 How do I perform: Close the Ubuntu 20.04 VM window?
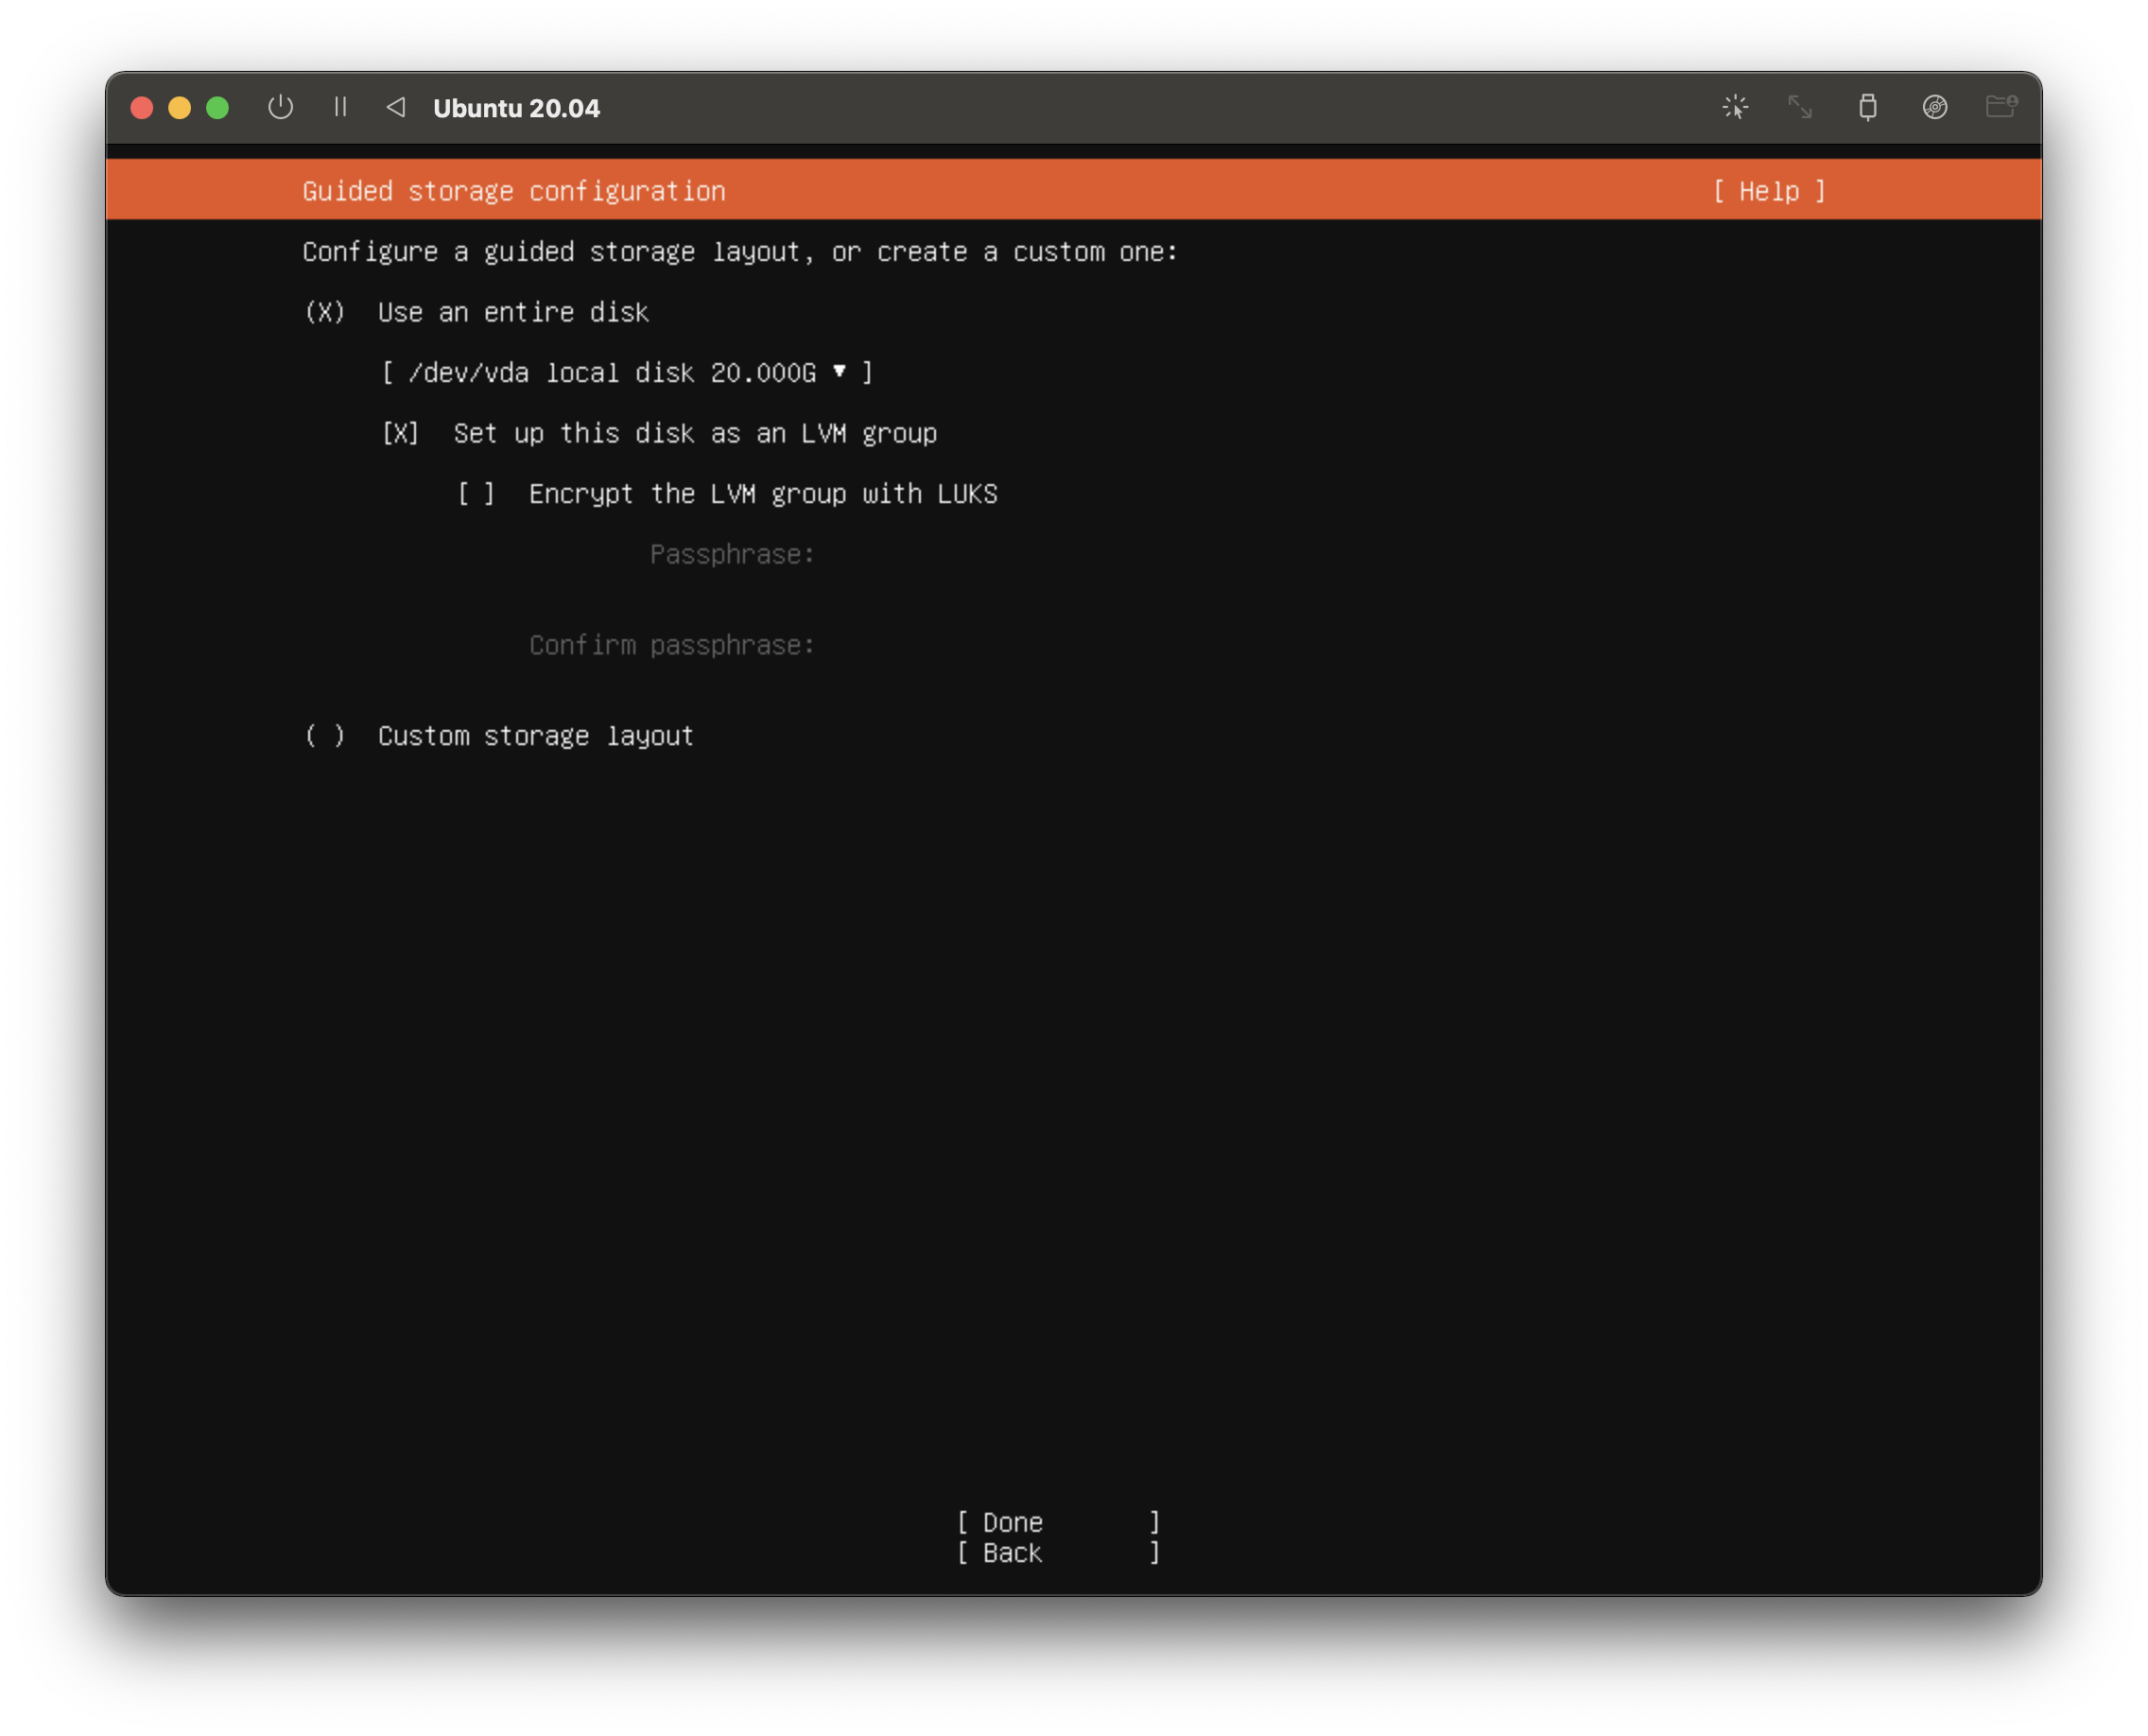[x=142, y=108]
